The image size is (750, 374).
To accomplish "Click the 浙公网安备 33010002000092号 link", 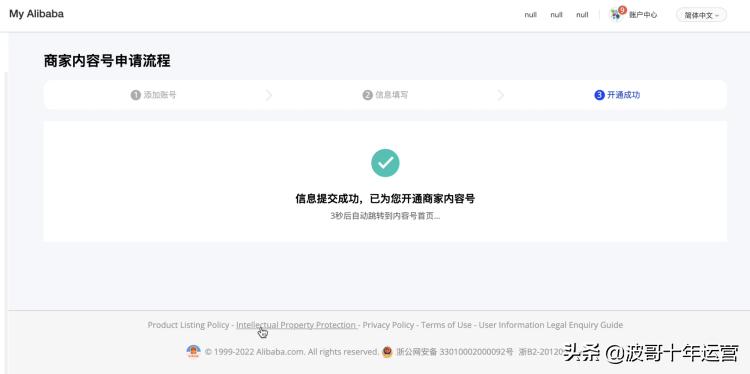I will pyautogui.click(x=454, y=352).
